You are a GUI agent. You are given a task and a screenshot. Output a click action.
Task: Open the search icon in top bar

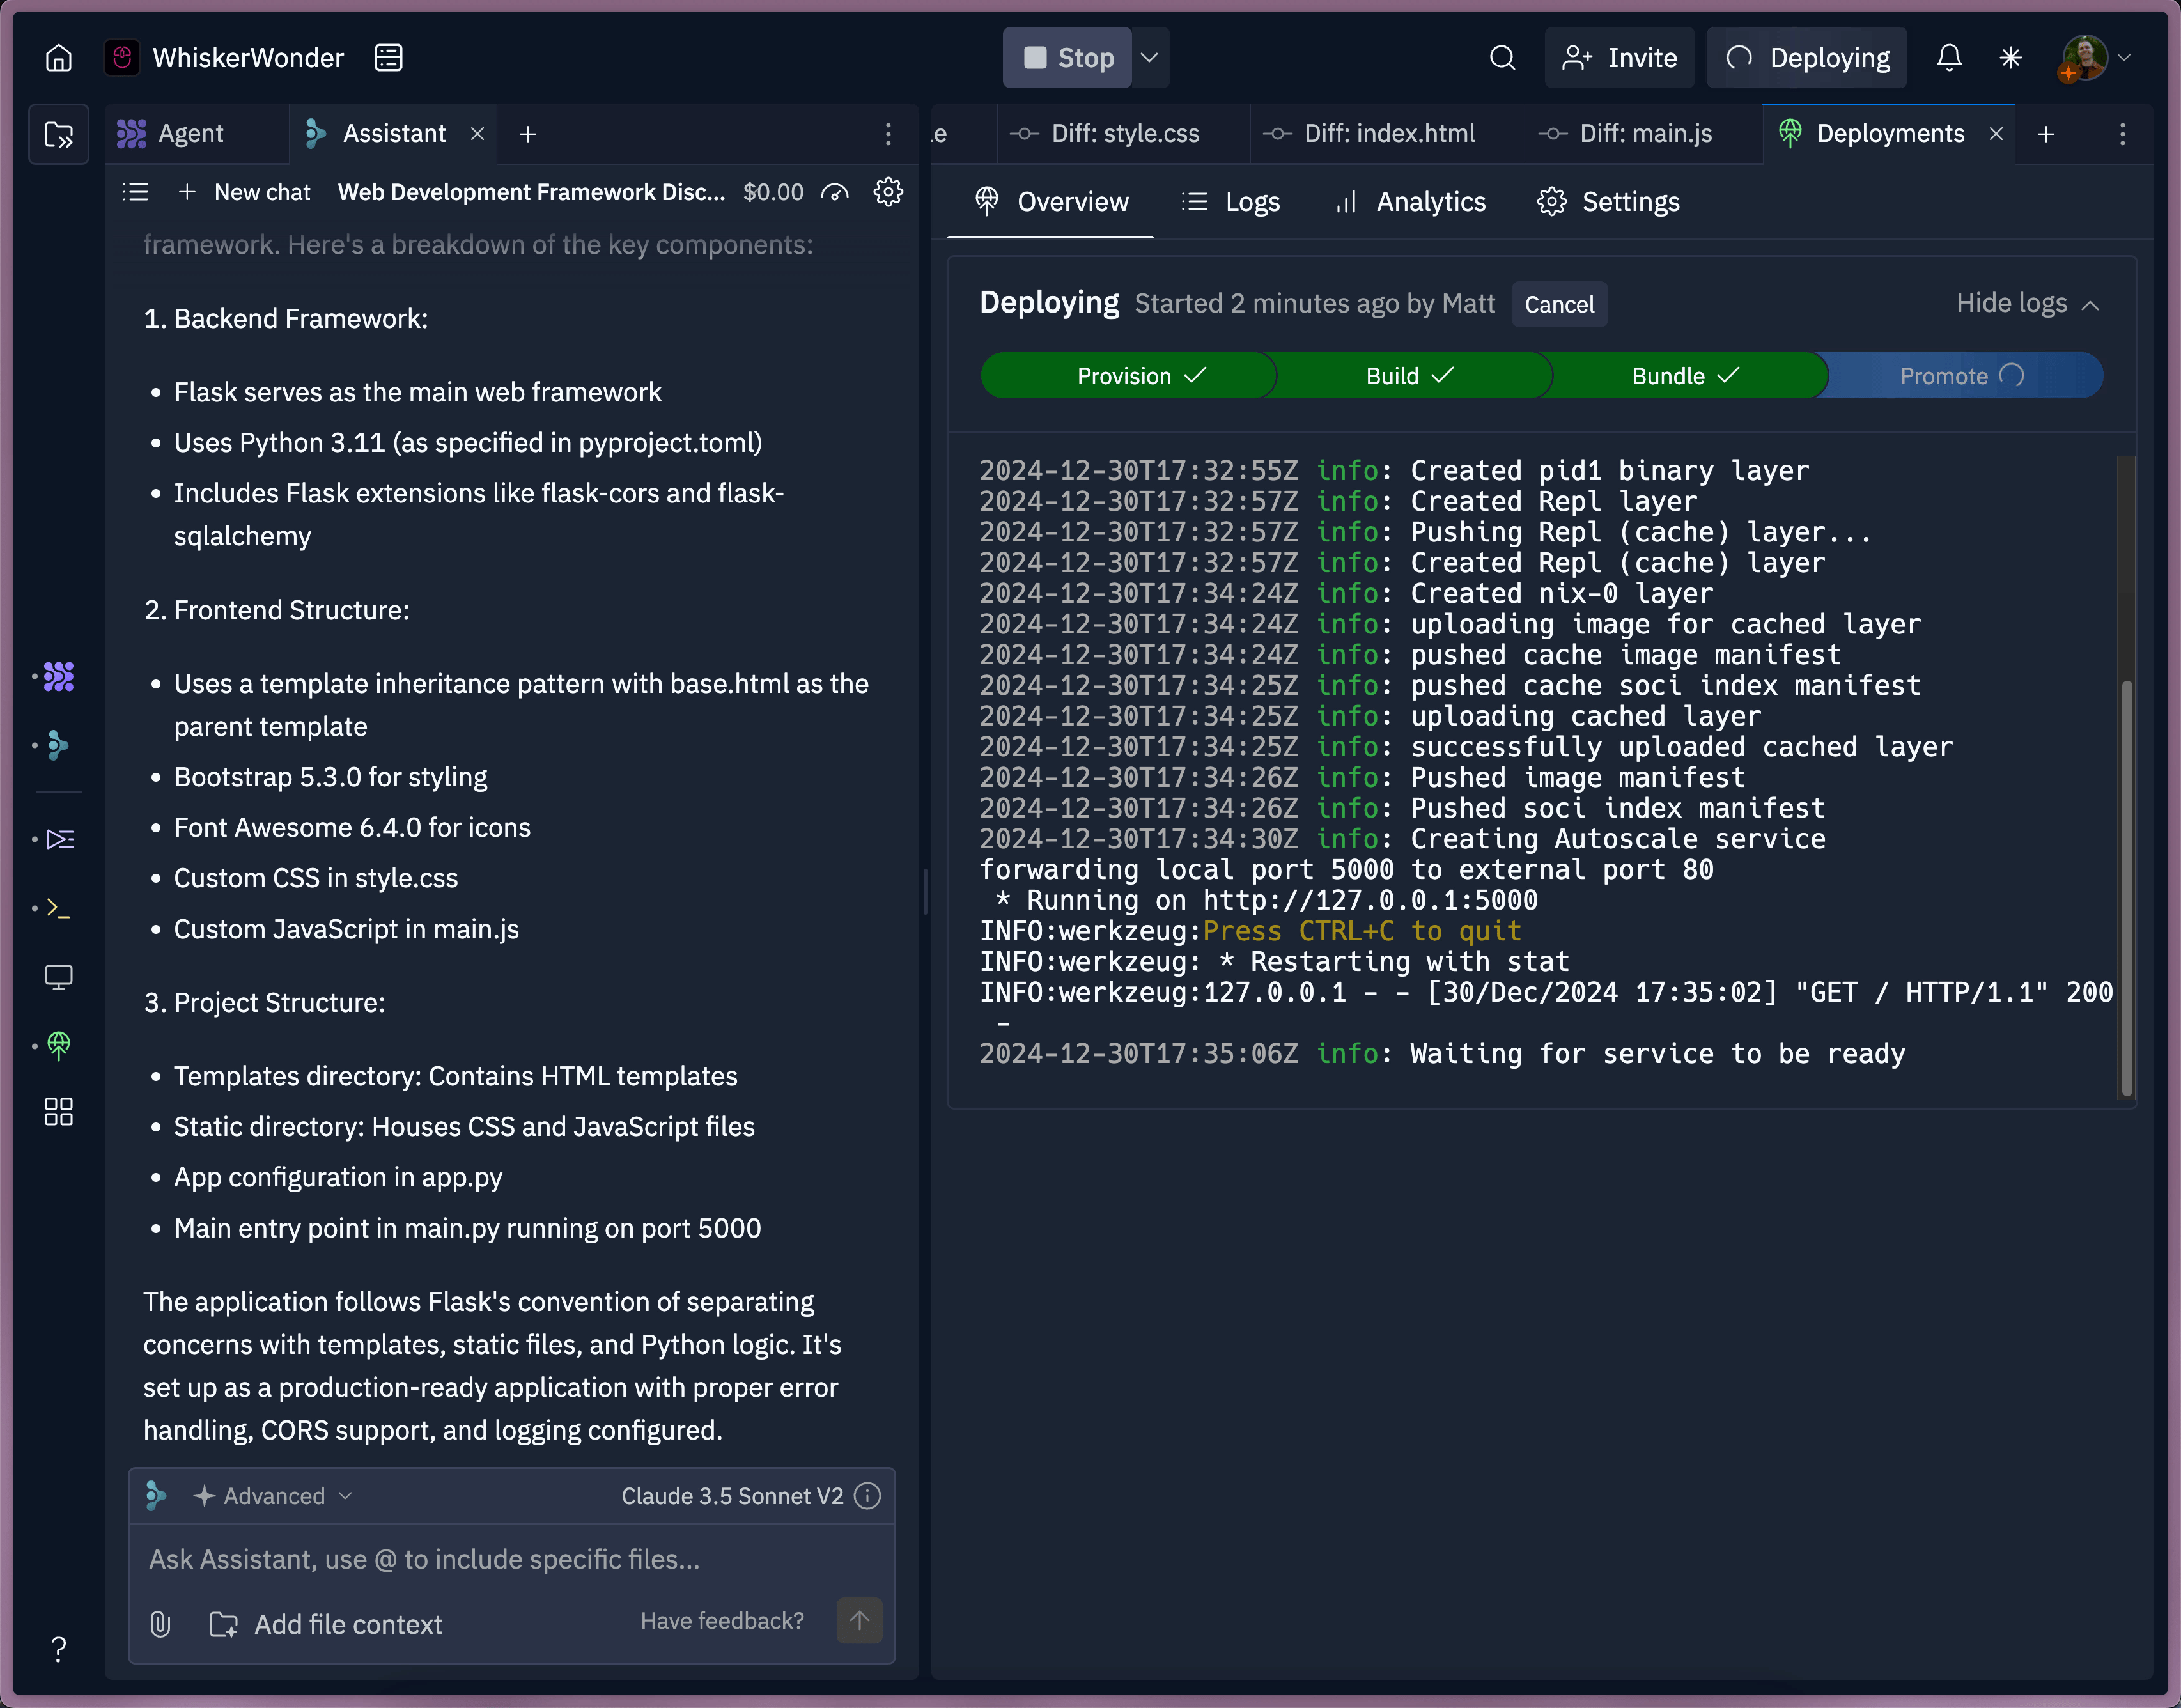1502,58
